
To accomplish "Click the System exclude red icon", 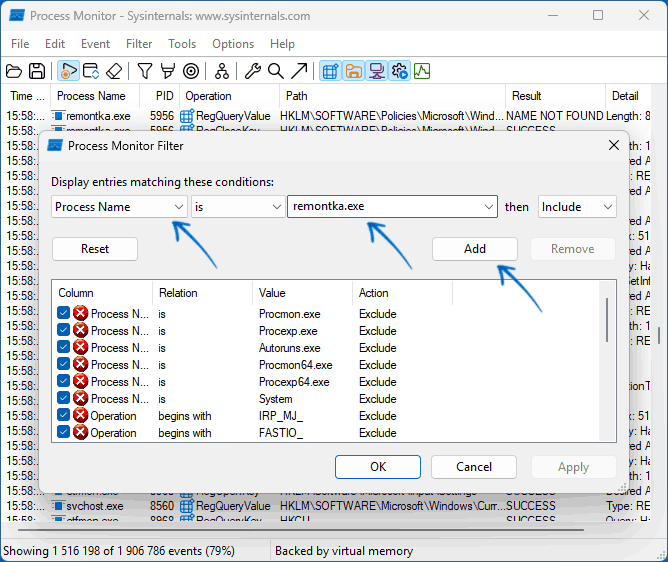I will click(x=81, y=398).
